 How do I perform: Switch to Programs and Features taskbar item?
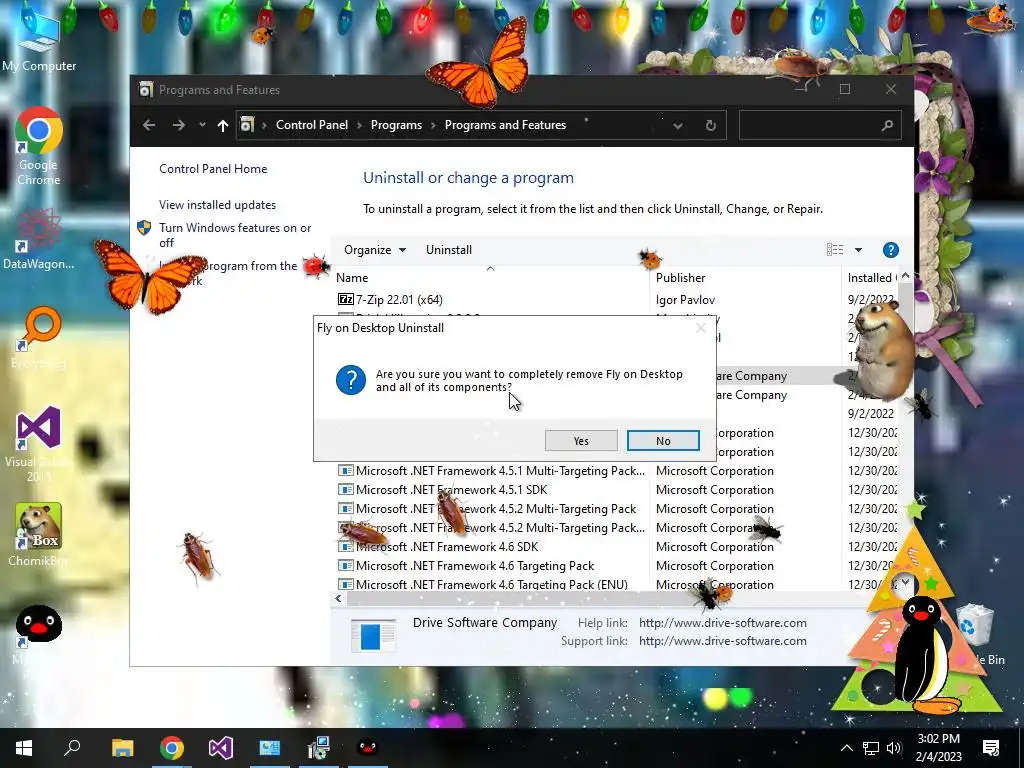click(x=319, y=748)
